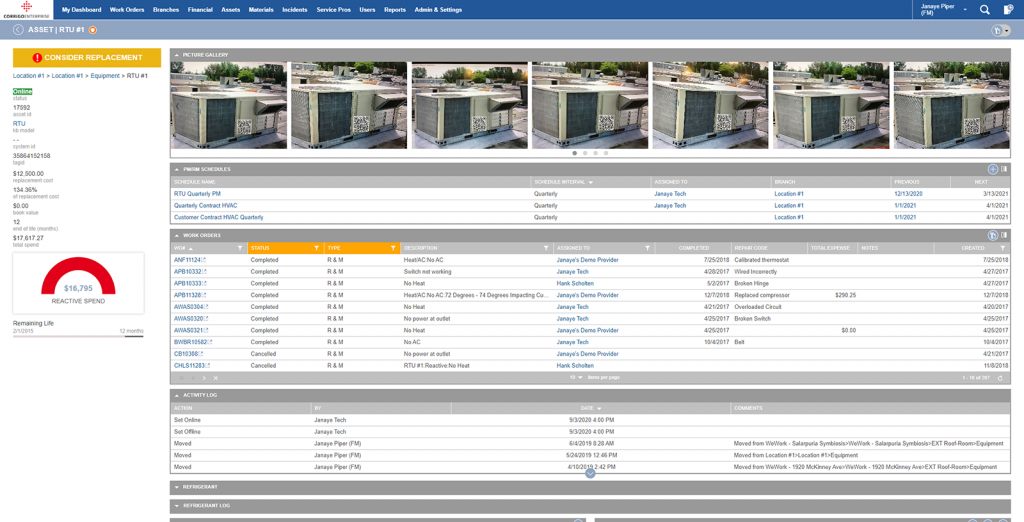Add a new PM/RM schedule with plus icon

click(993, 169)
